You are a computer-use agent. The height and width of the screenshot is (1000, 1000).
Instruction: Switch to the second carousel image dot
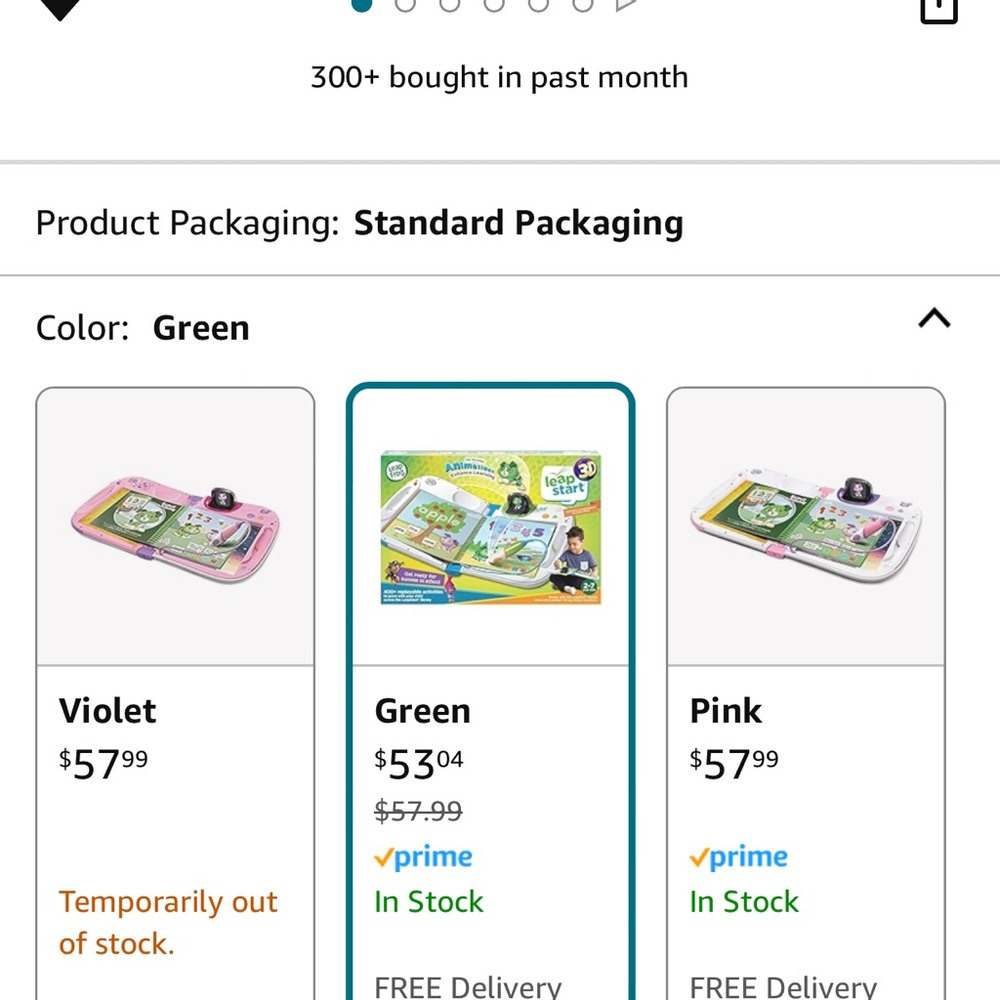[406, 4]
